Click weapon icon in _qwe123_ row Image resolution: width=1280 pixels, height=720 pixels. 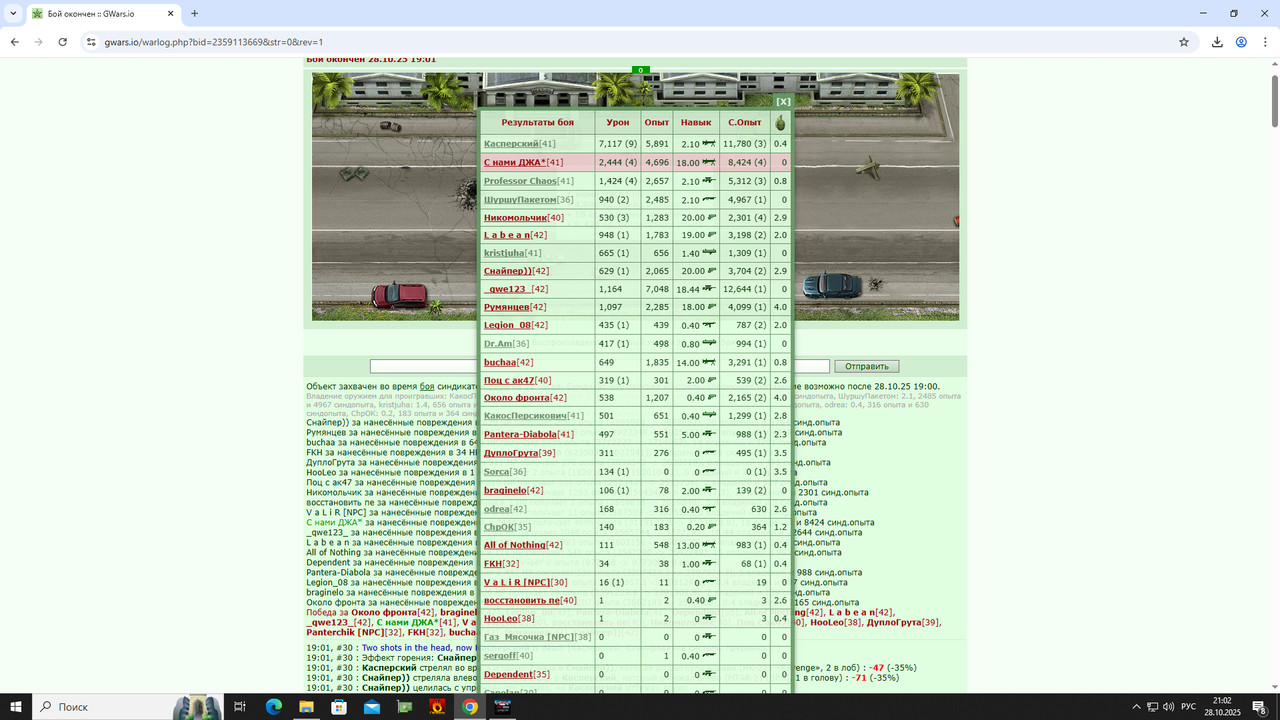pyautogui.click(x=709, y=289)
